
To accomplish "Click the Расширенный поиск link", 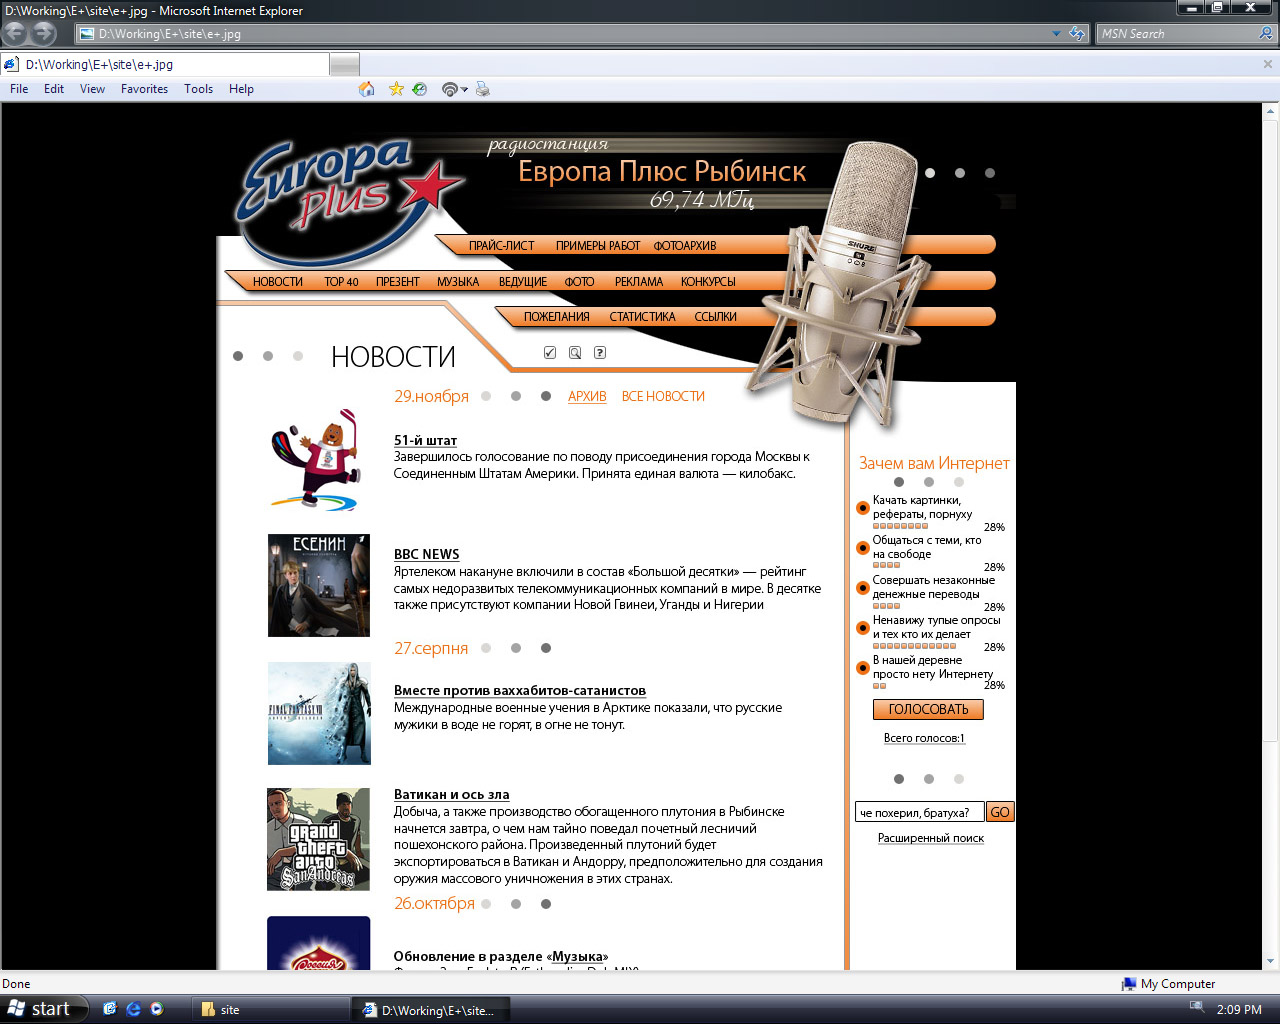I will click(931, 839).
